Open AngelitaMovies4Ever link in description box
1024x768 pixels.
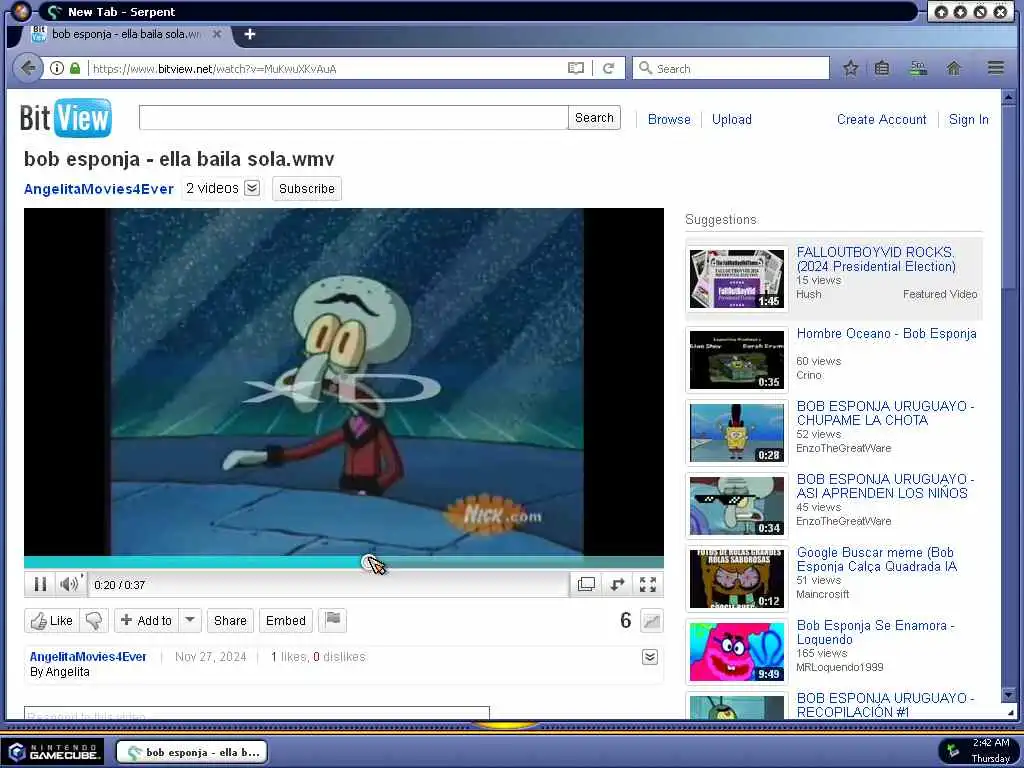(88, 656)
